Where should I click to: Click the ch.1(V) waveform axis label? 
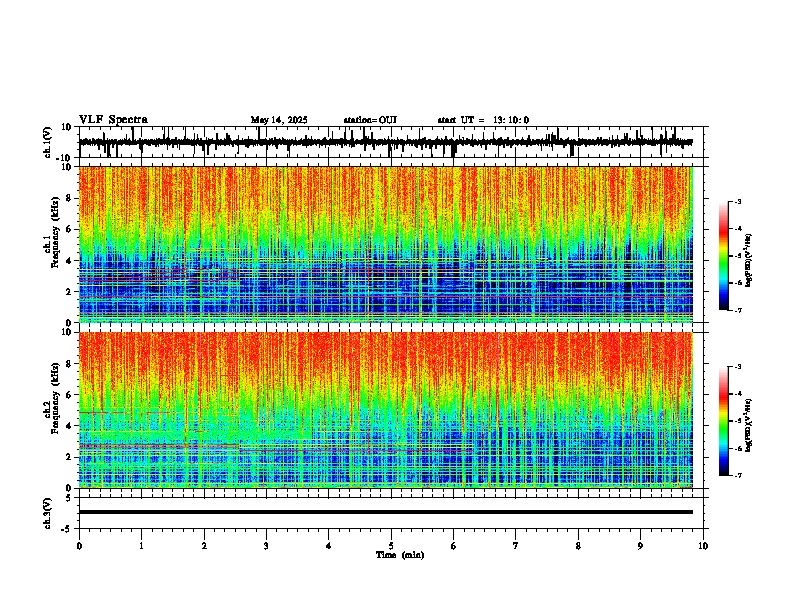[48, 142]
